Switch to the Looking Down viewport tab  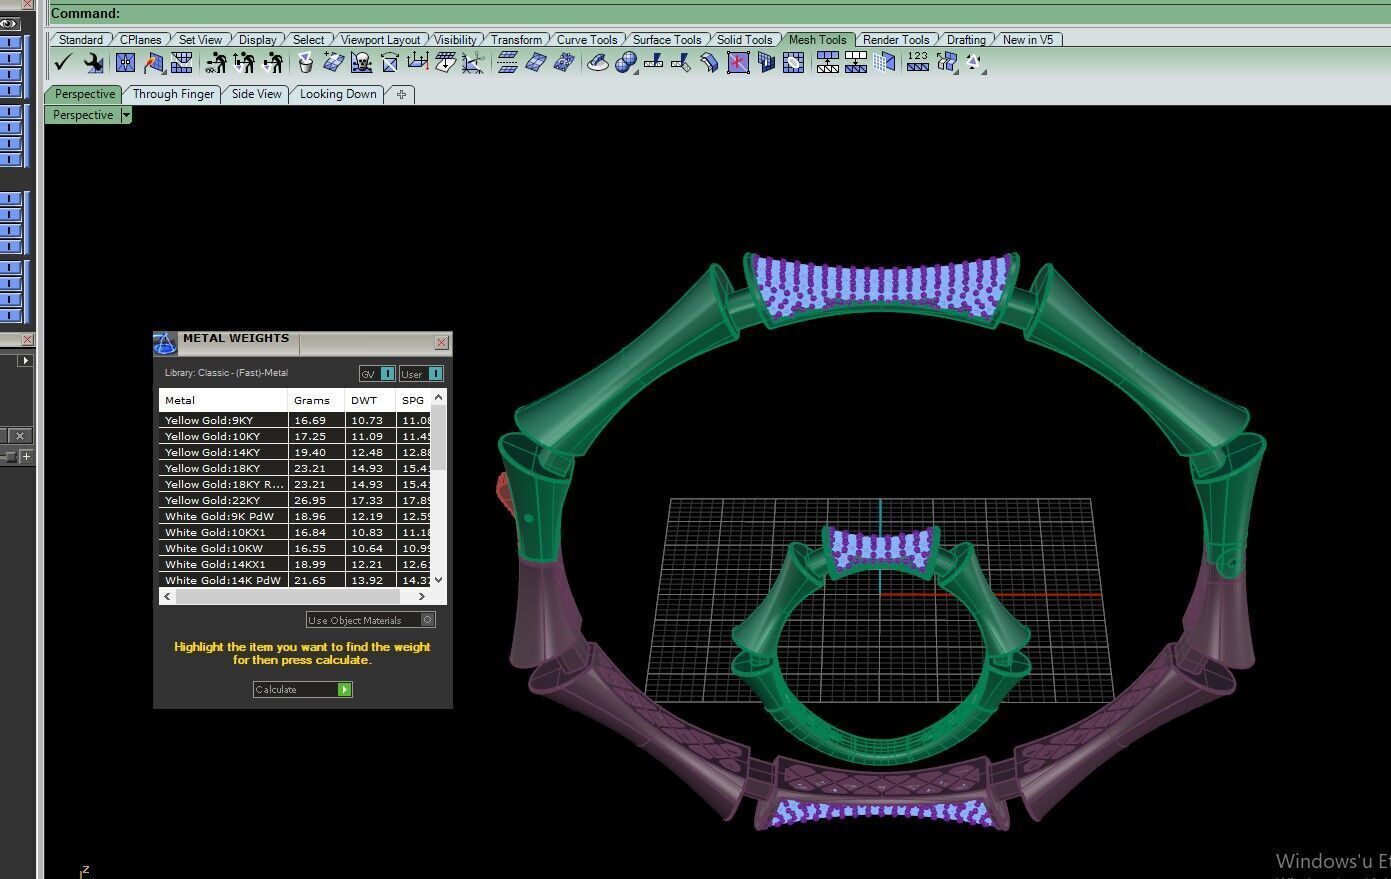pos(338,94)
